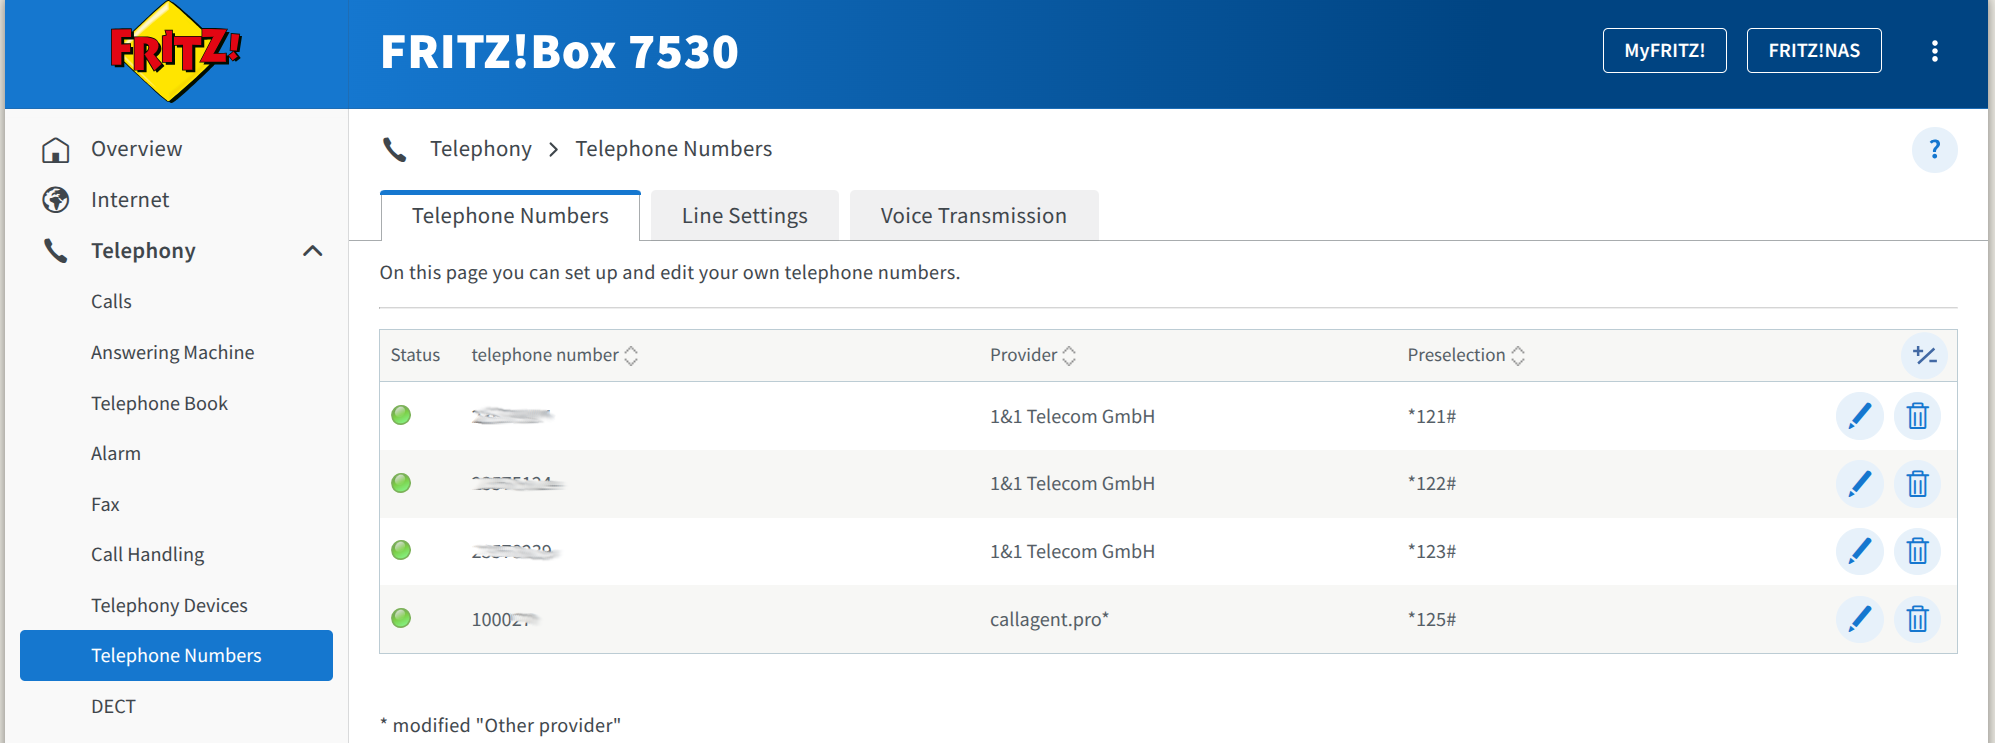Edit the callagent.pro number entry
The height and width of the screenshot is (743, 1995).
coord(1860,619)
